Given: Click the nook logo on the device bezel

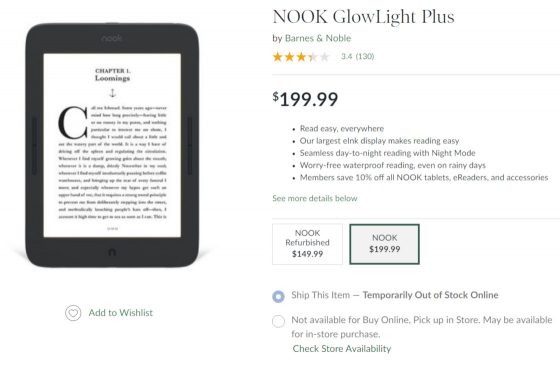Looking at the screenshot, I should (x=112, y=38).
